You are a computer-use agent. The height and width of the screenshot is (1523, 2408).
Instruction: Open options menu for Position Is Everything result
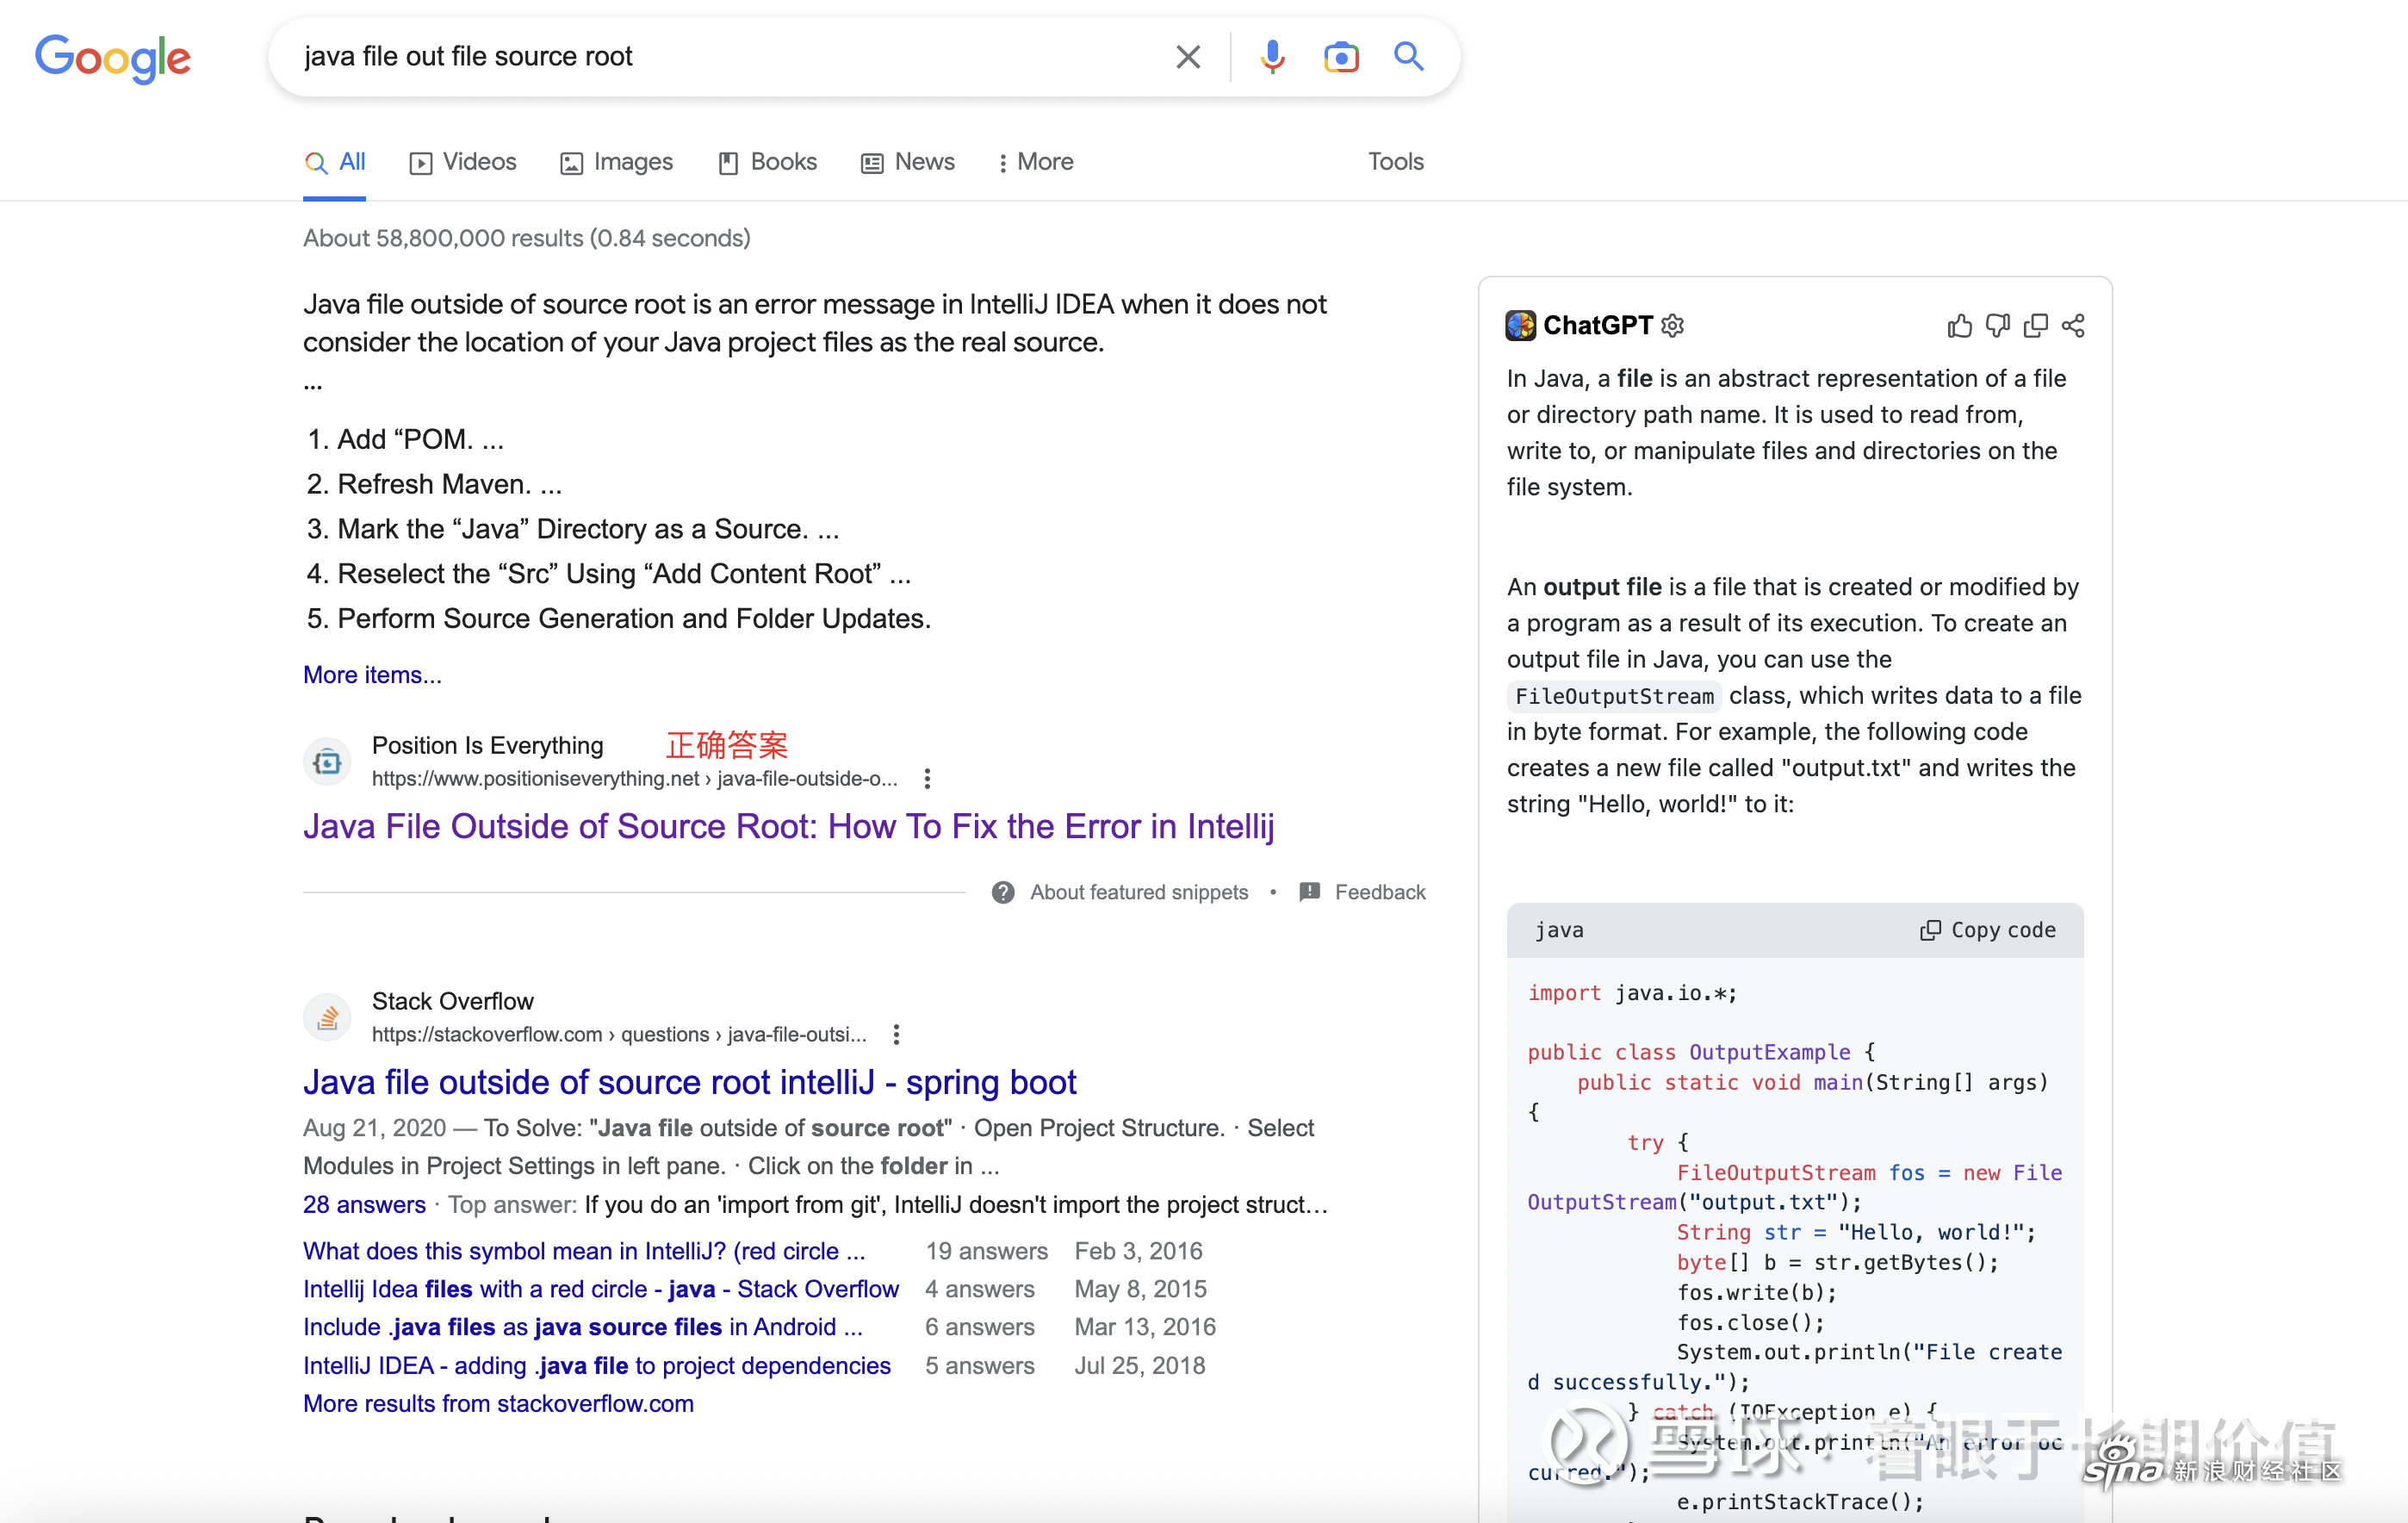[x=927, y=778]
